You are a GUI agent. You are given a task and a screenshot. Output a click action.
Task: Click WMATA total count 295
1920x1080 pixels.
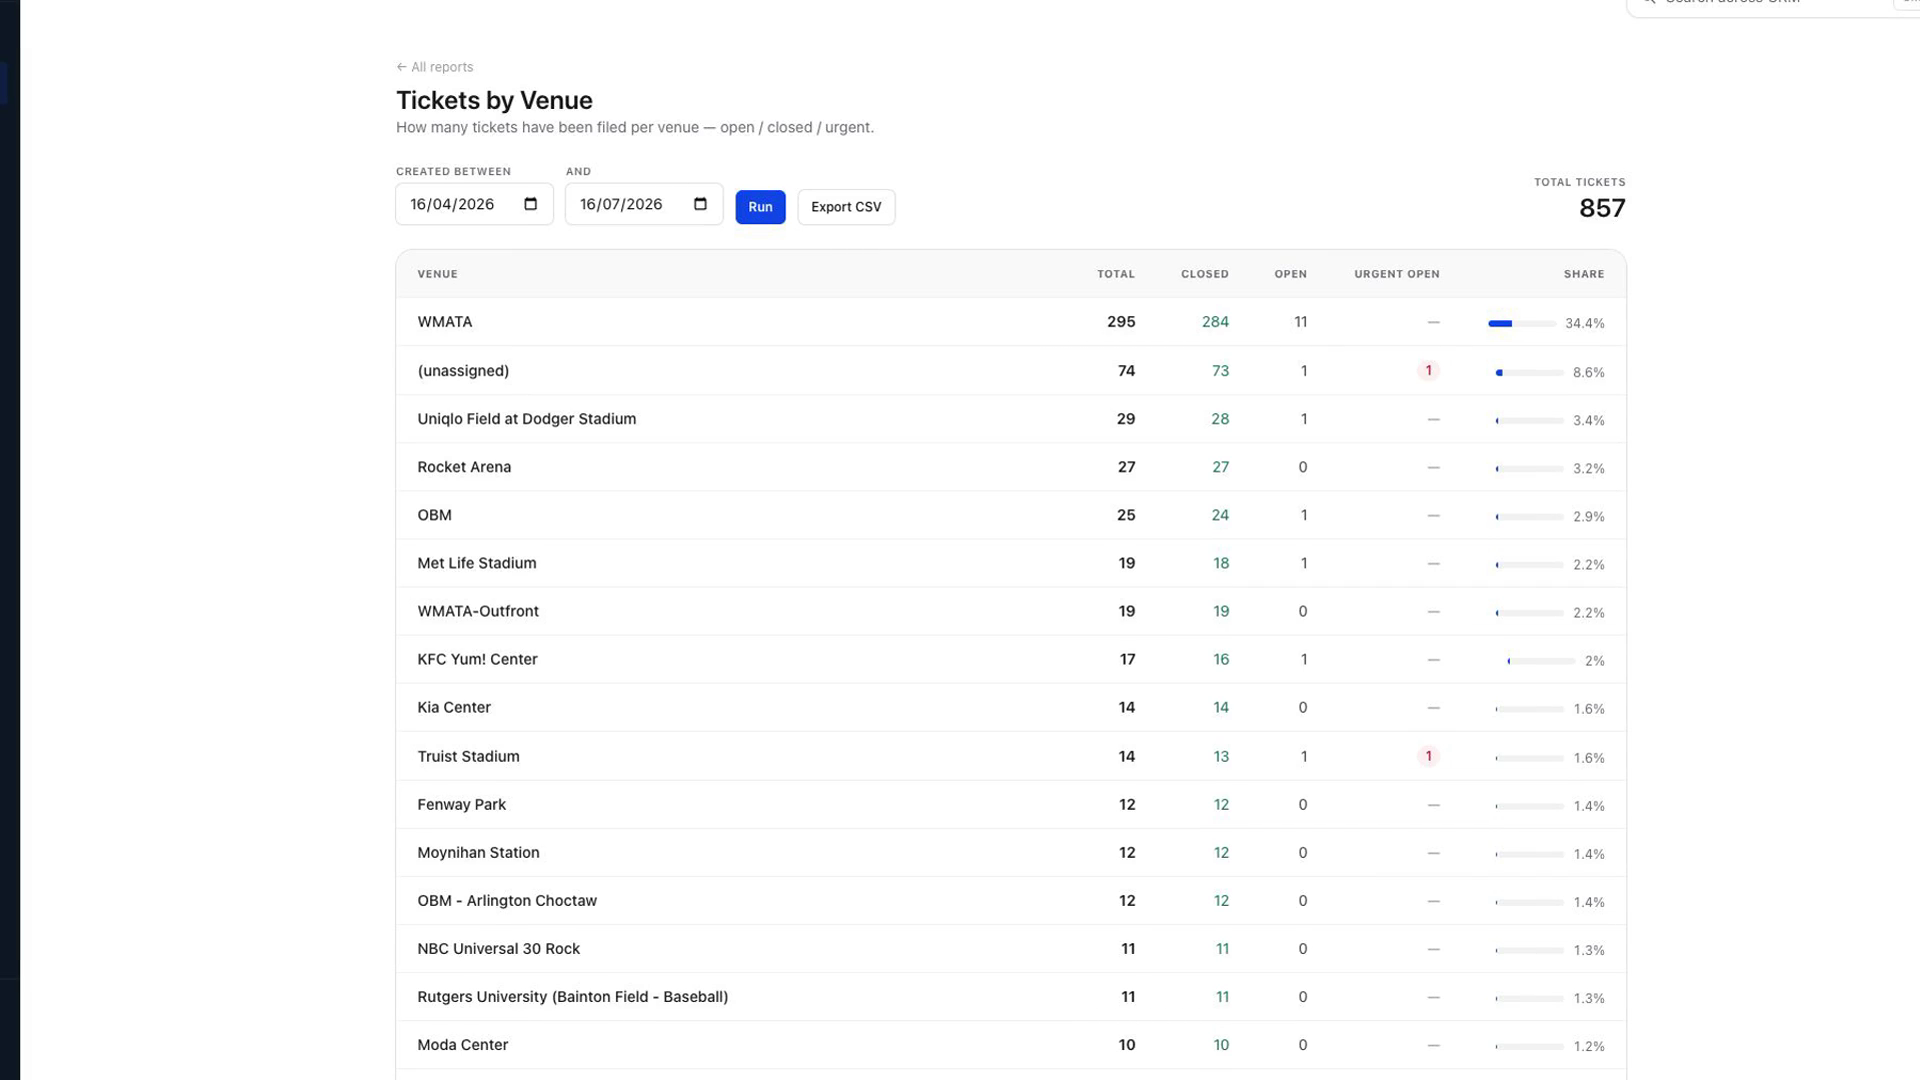(x=1121, y=322)
